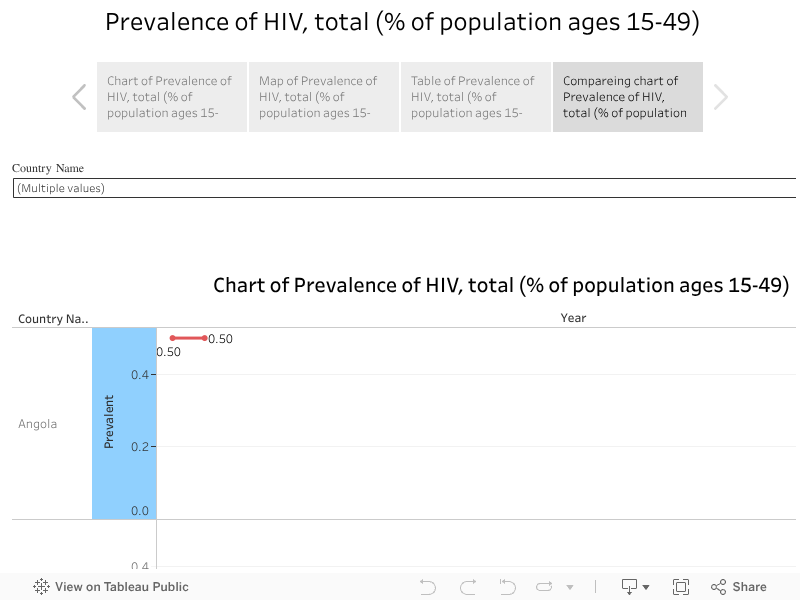Expand the refresh options arrow
Image resolution: width=800 pixels, height=600 pixels.
[x=570, y=588]
